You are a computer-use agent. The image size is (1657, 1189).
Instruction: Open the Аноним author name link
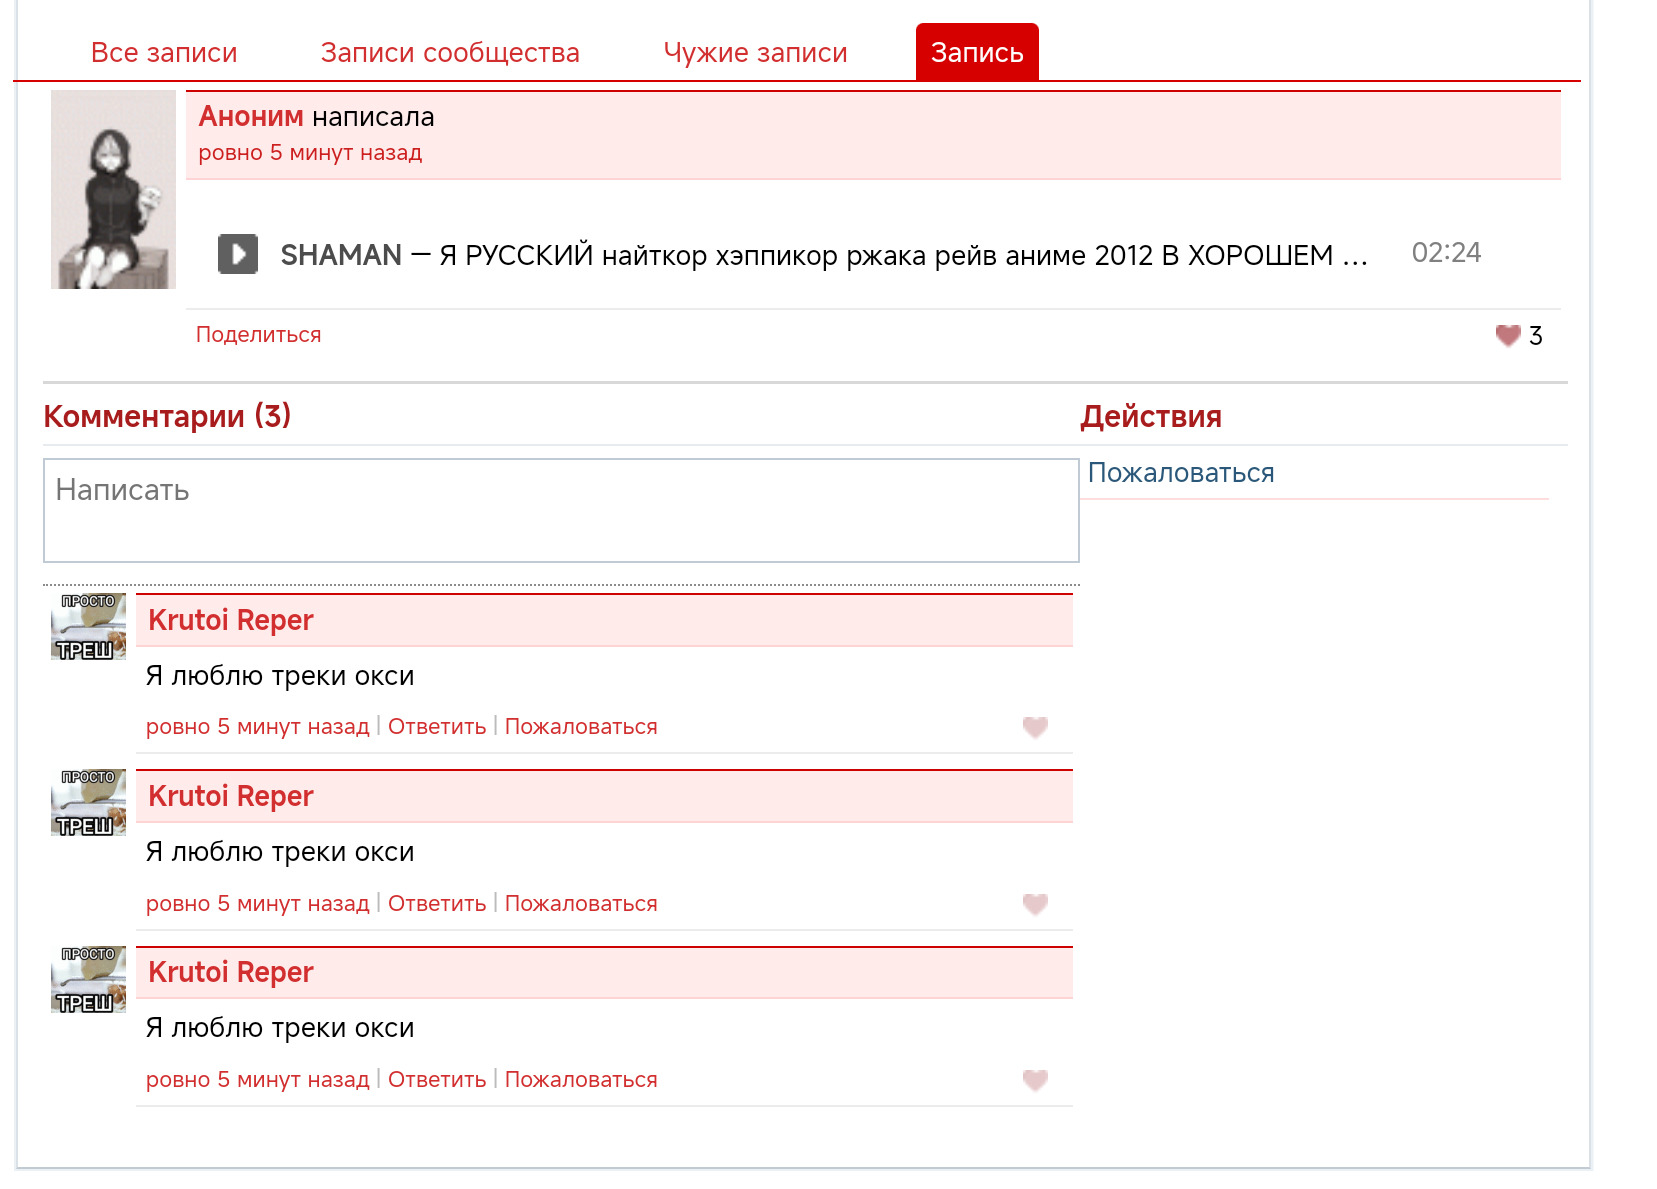point(250,117)
